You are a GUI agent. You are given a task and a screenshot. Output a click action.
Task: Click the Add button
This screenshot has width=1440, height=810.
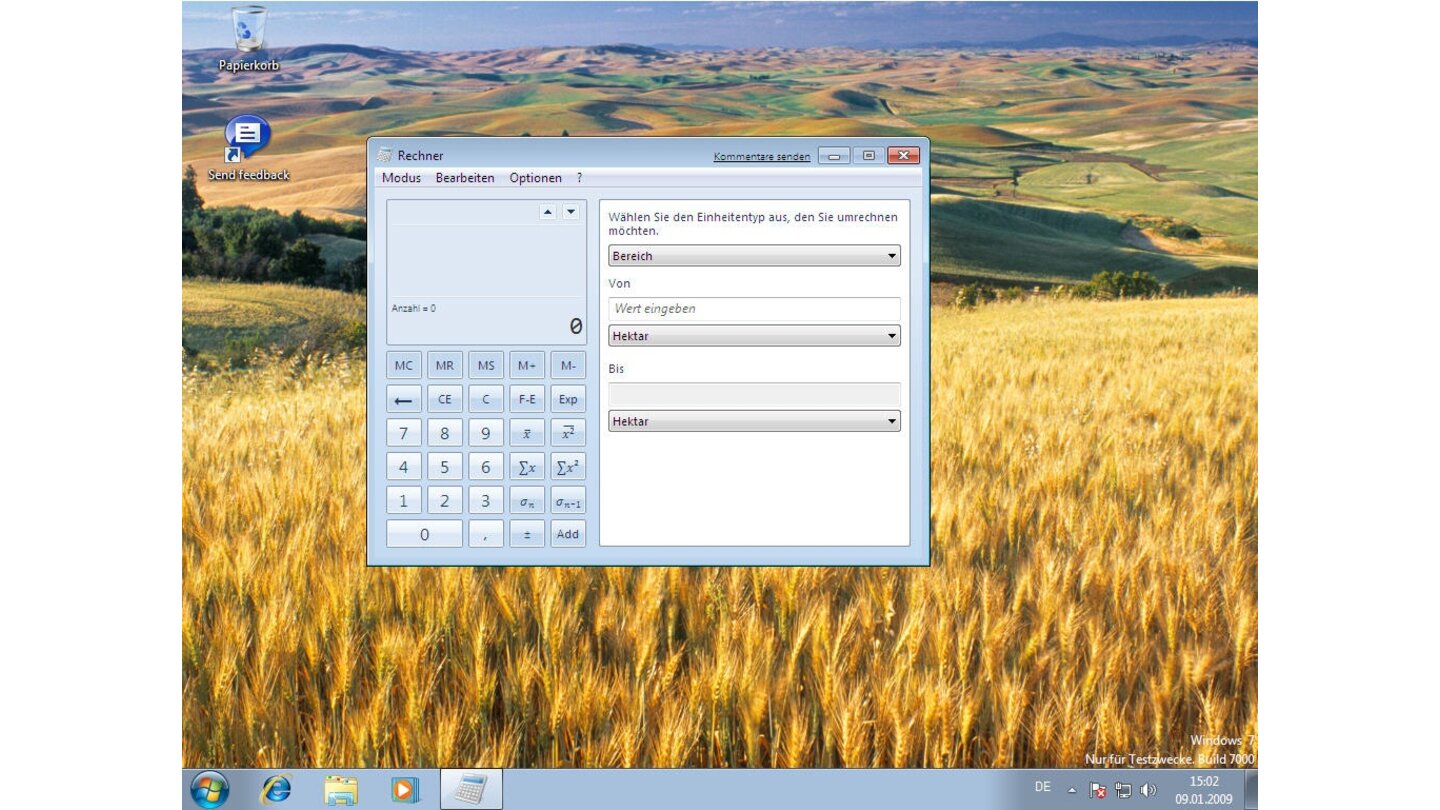568,534
